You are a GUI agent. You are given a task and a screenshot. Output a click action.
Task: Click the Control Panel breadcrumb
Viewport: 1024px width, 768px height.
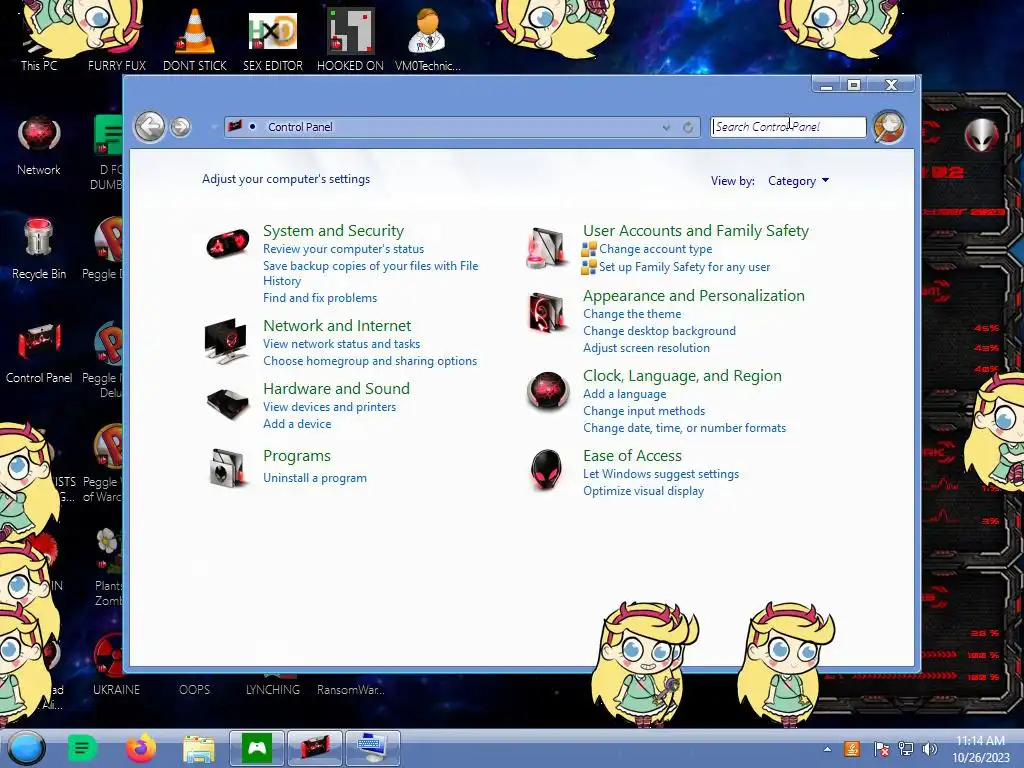click(300, 127)
